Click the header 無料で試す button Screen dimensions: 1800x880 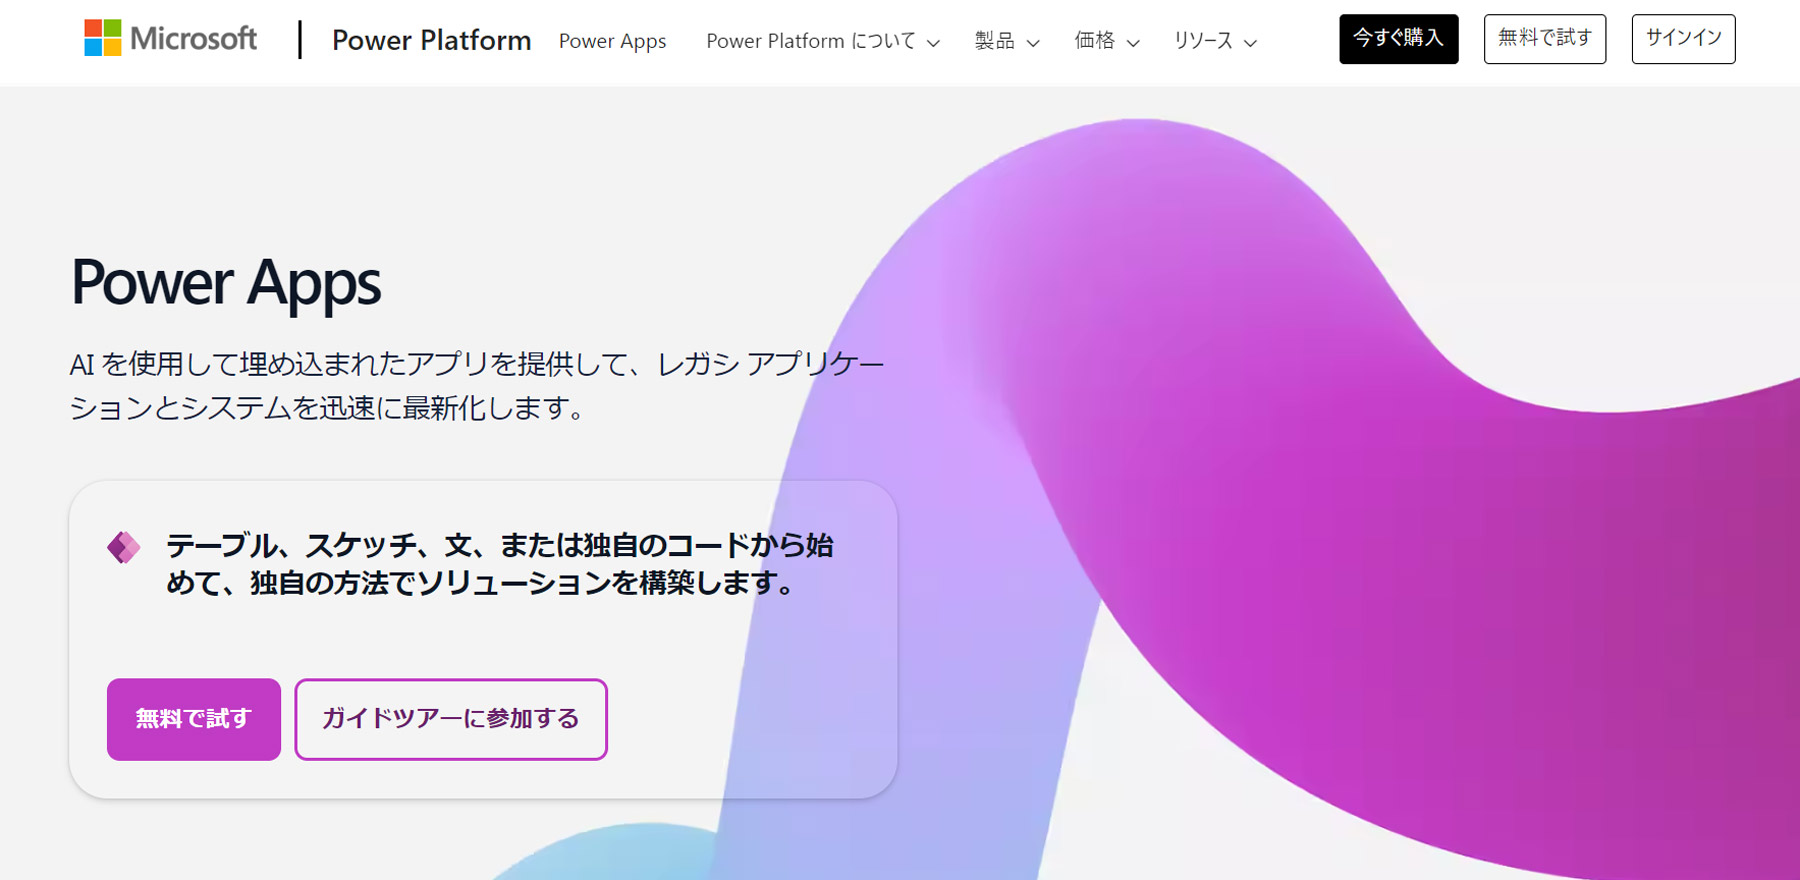click(1544, 39)
